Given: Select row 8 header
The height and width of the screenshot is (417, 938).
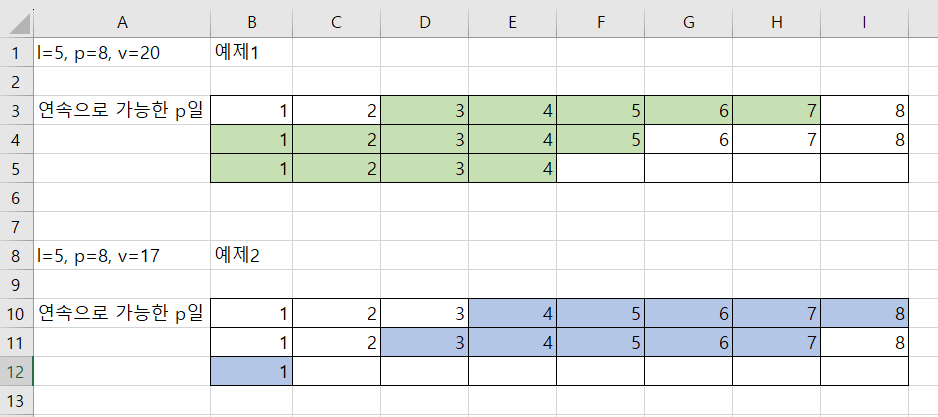Looking at the screenshot, I should (16, 255).
